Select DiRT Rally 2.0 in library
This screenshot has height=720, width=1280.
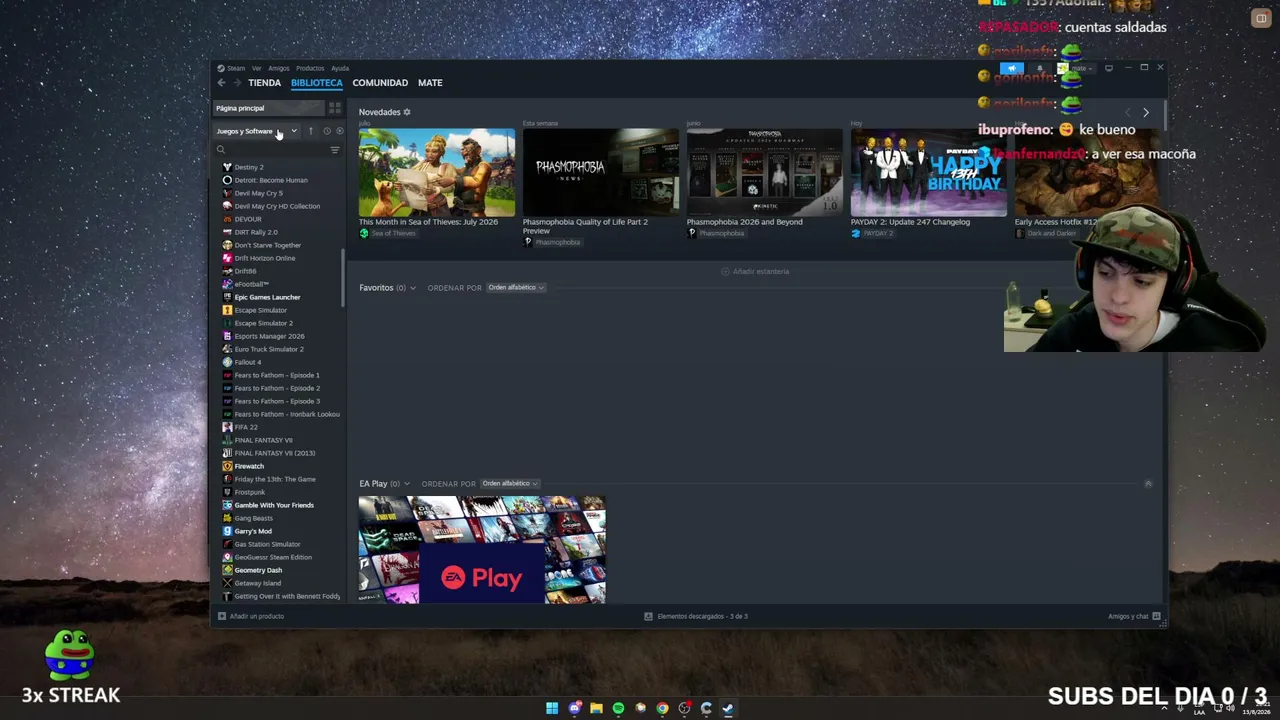point(256,232)
